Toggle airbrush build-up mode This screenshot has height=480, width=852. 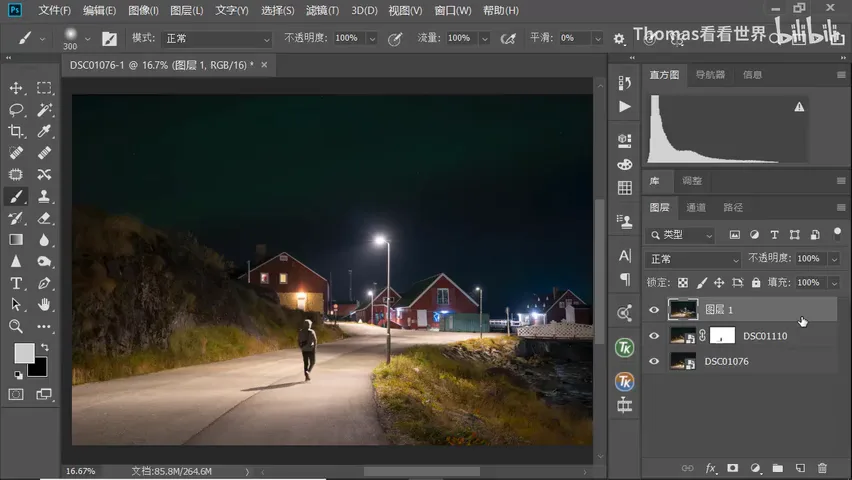pos(508,39)
